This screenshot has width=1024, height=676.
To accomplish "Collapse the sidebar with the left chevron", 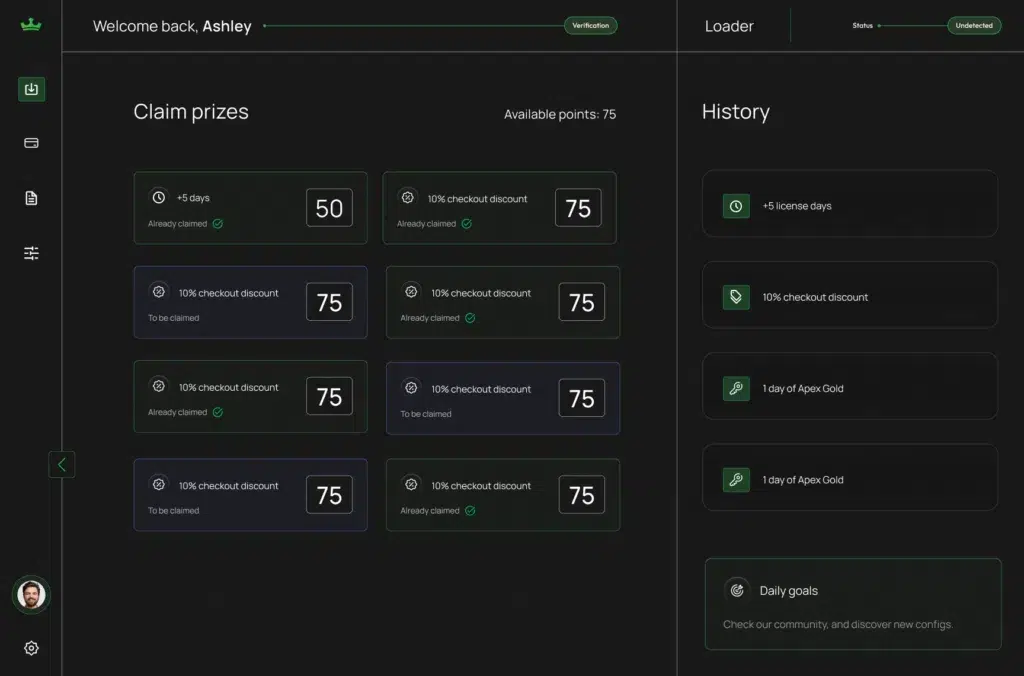I will 62,464.
